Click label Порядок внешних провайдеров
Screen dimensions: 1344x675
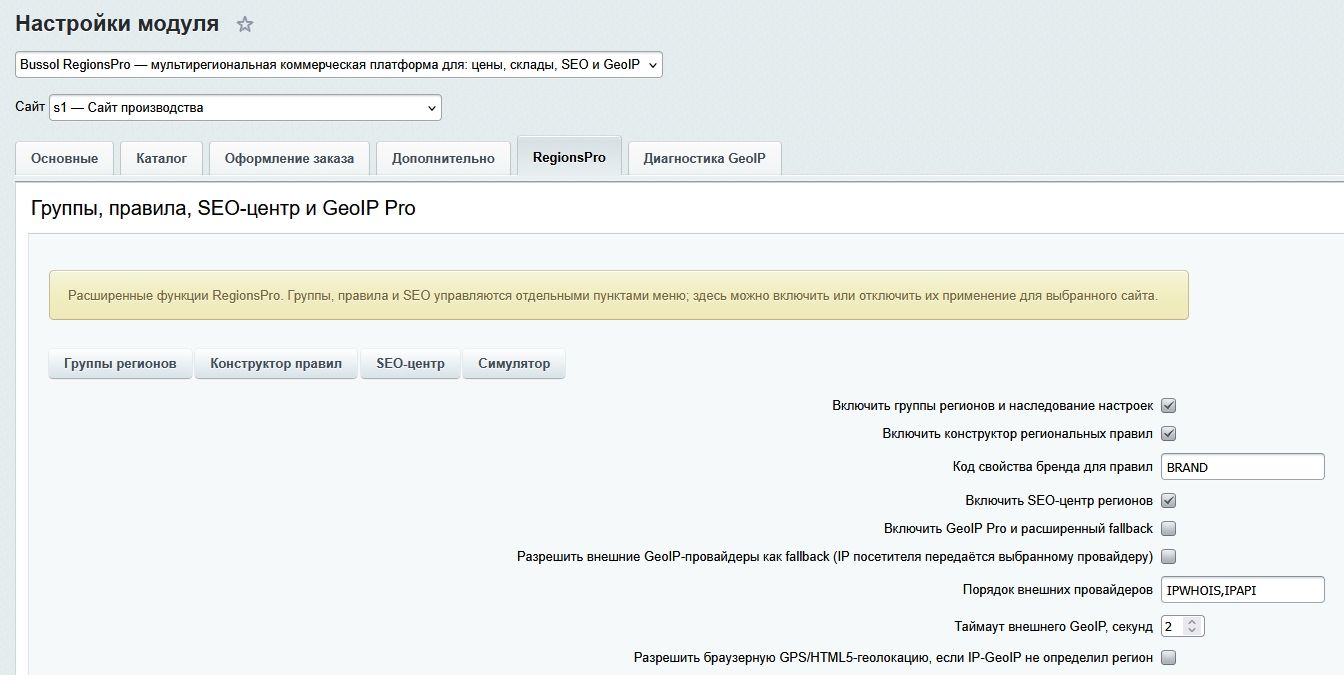[1058, 590]
